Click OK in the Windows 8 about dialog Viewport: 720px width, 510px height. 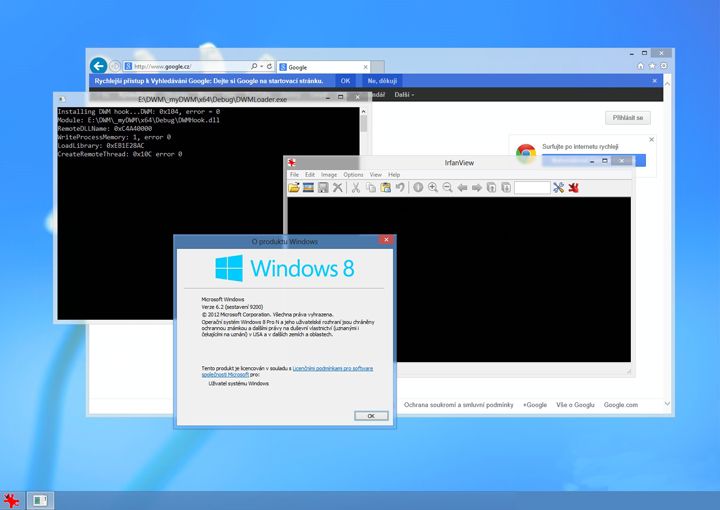[x=371, y=416]
